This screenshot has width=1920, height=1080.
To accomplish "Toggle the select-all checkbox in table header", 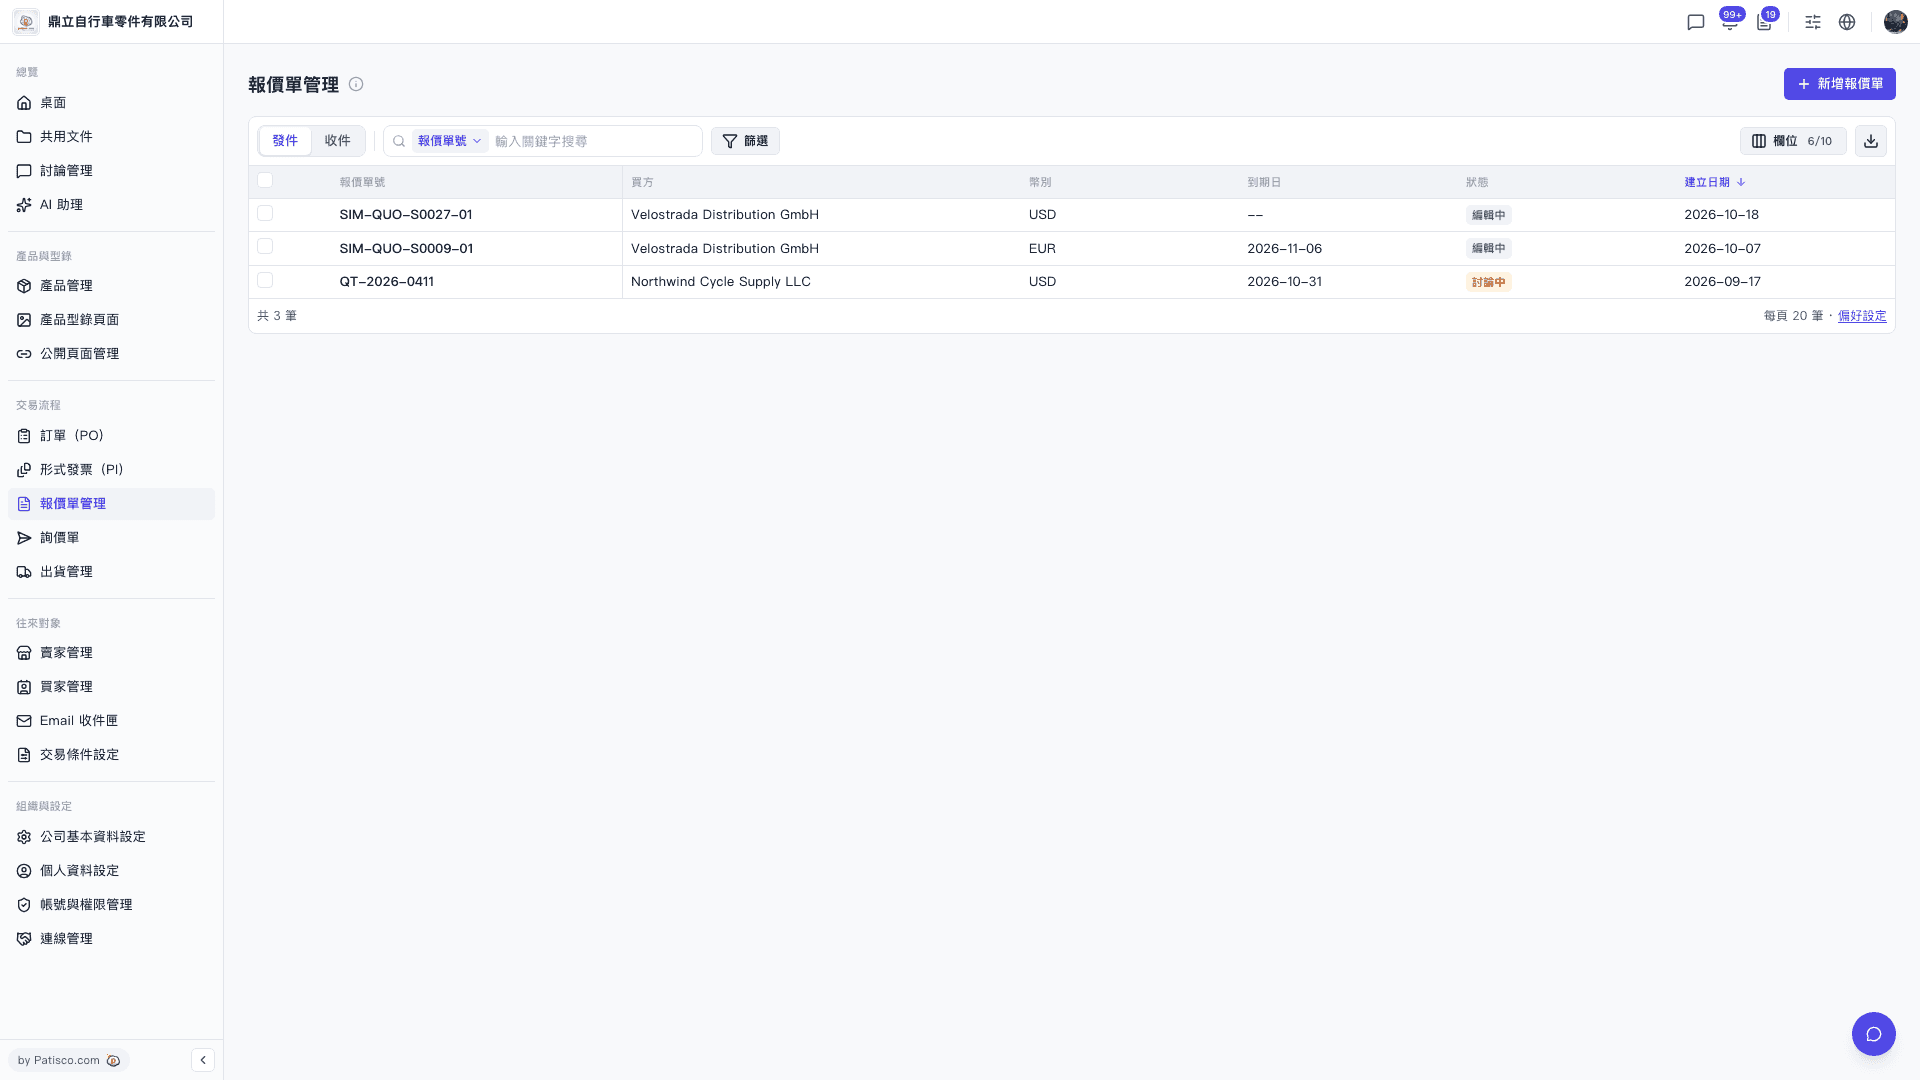I will [x=265, y=180].
